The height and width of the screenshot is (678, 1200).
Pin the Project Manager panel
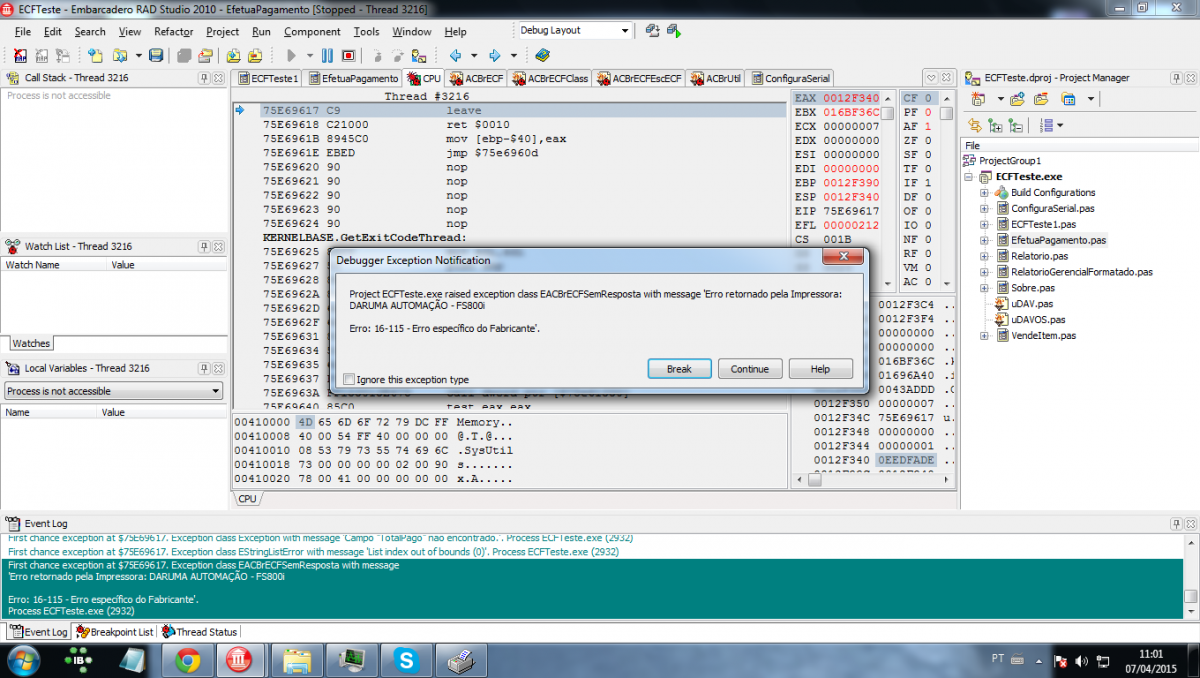click(x=1176, y=78)
